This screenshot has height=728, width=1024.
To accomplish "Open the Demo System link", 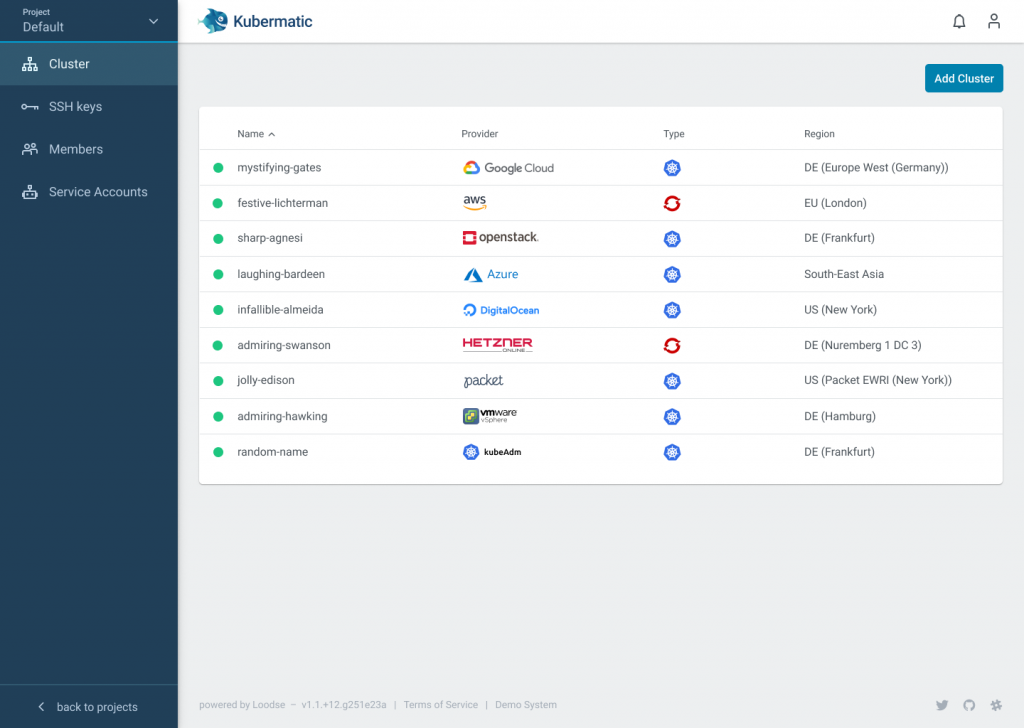I will pos(526,705).
